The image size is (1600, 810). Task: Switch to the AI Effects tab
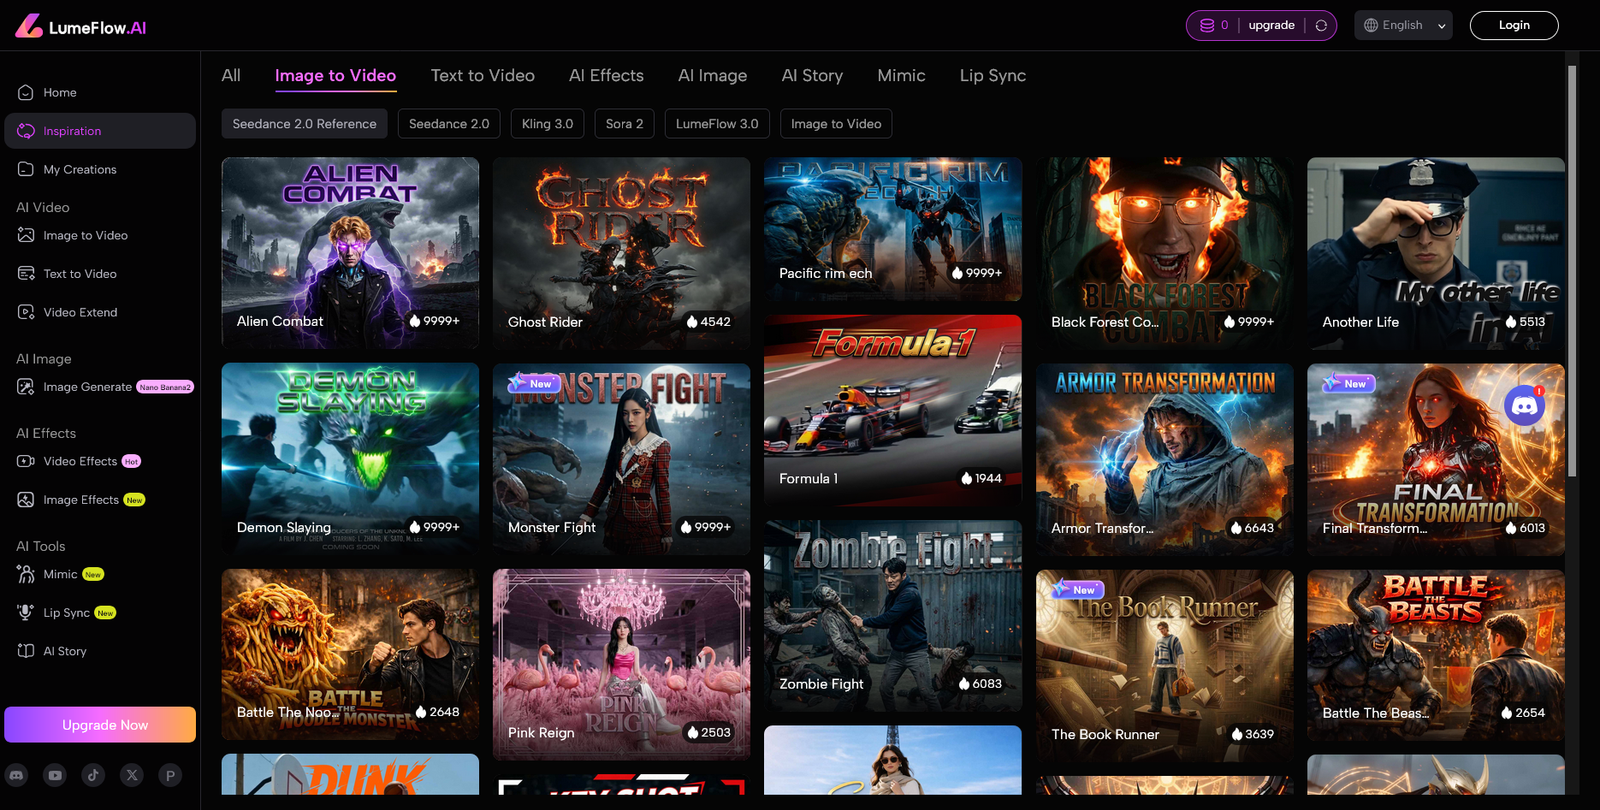[x=606, y=76]
